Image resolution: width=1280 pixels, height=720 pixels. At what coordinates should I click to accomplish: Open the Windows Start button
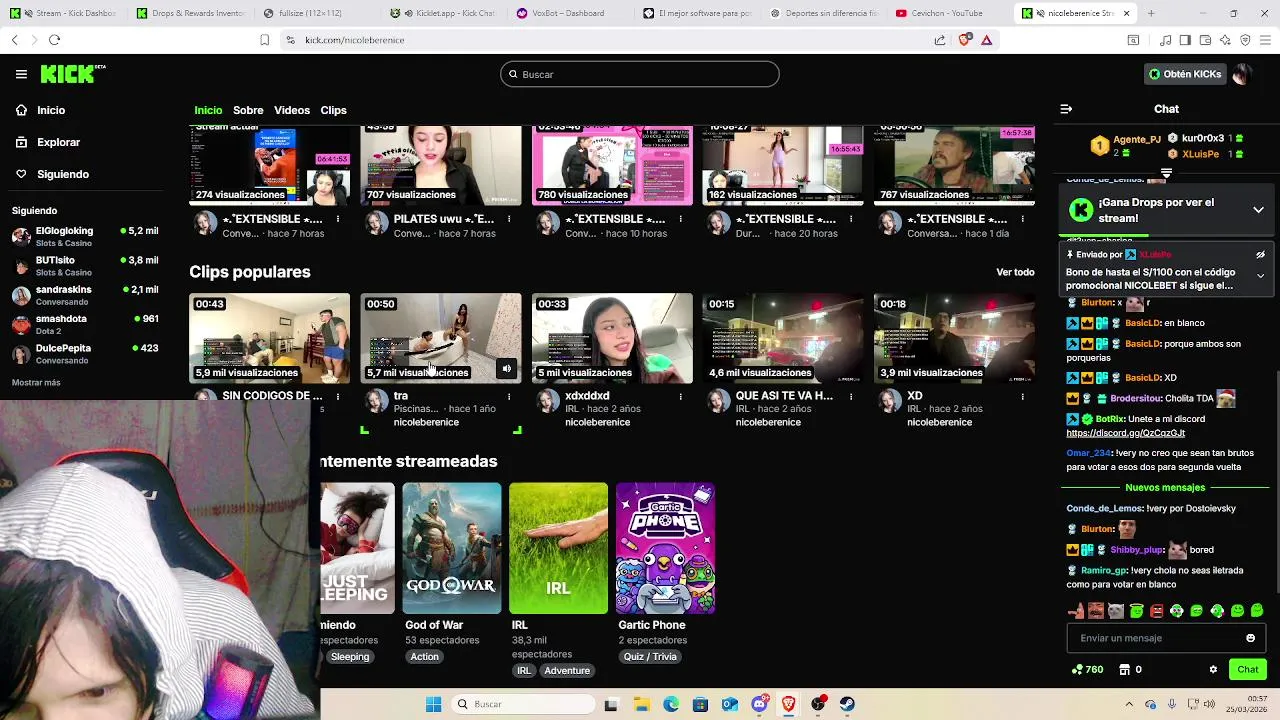tap(433, 704)
